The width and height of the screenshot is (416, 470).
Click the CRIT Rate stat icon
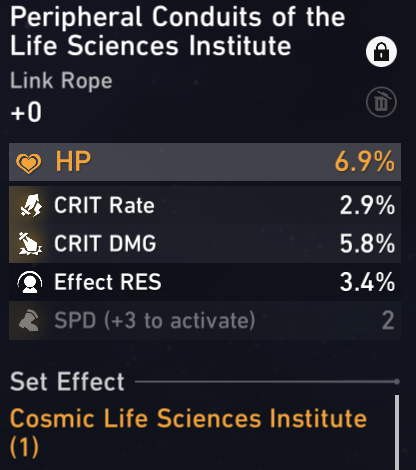tap(31, 205)
